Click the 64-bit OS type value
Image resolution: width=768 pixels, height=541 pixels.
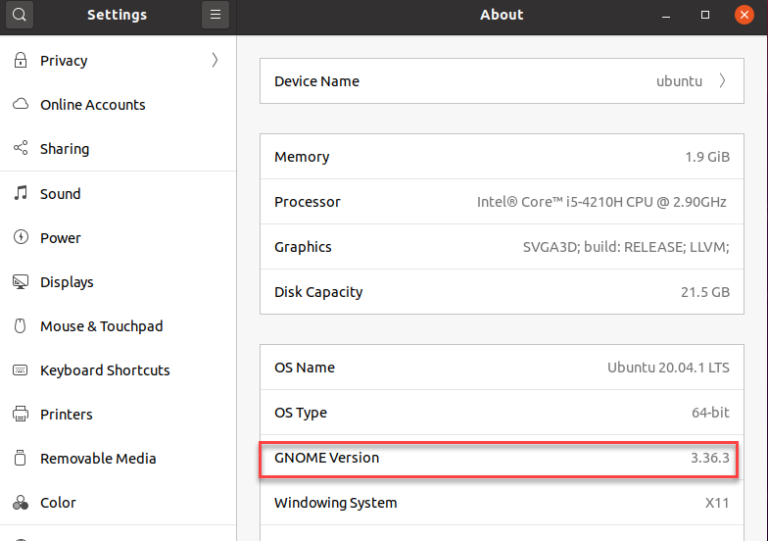(x=710, y=413)
